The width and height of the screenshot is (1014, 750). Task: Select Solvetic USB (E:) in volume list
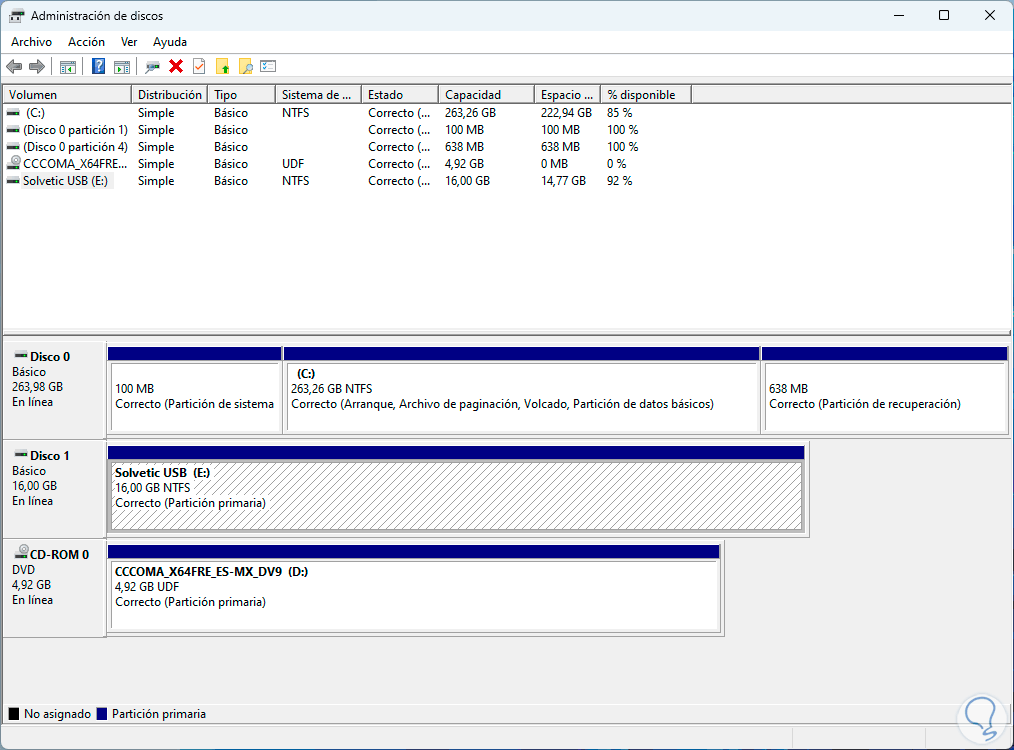65,181
